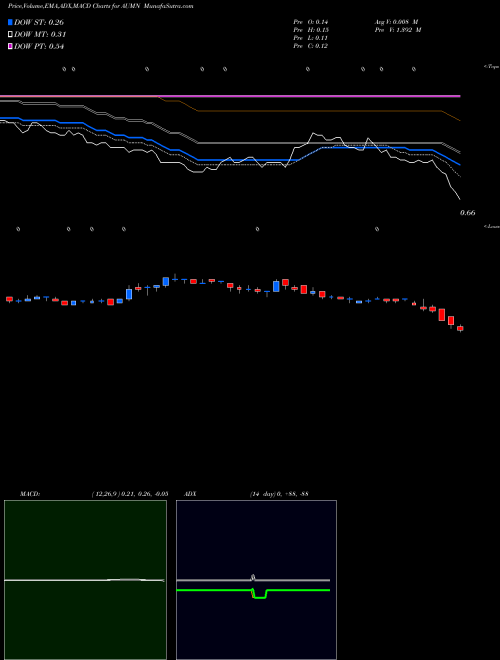Click the '<Tops' axis label
This screenshot has height=660, width=500.
pos(492,67)
